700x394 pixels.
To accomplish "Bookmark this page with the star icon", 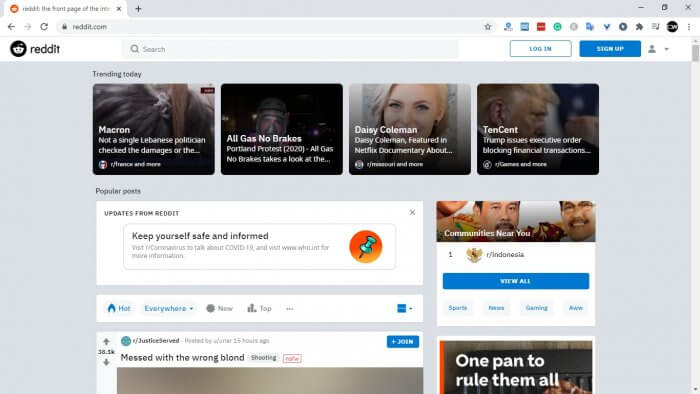I will [488, 27].
